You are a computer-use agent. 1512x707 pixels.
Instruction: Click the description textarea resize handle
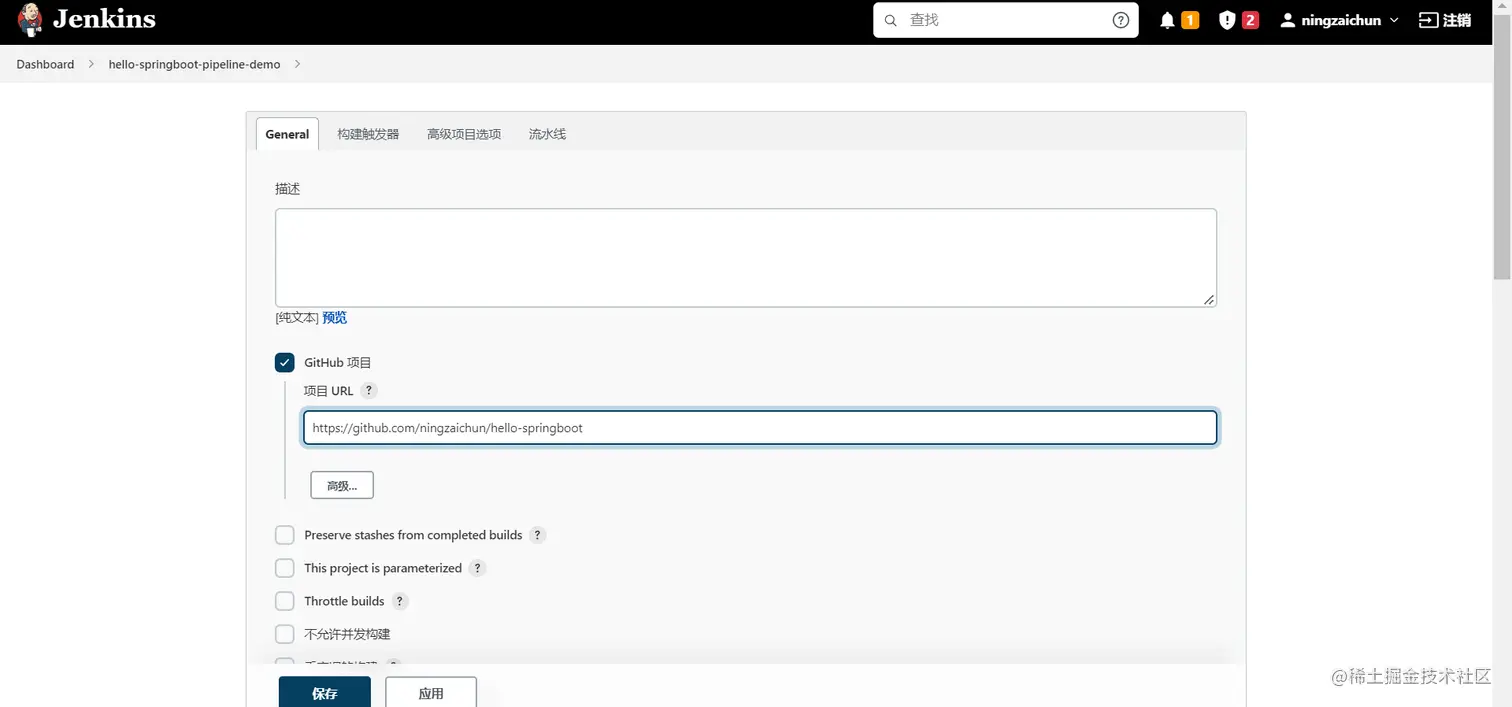pos(1209,299)
